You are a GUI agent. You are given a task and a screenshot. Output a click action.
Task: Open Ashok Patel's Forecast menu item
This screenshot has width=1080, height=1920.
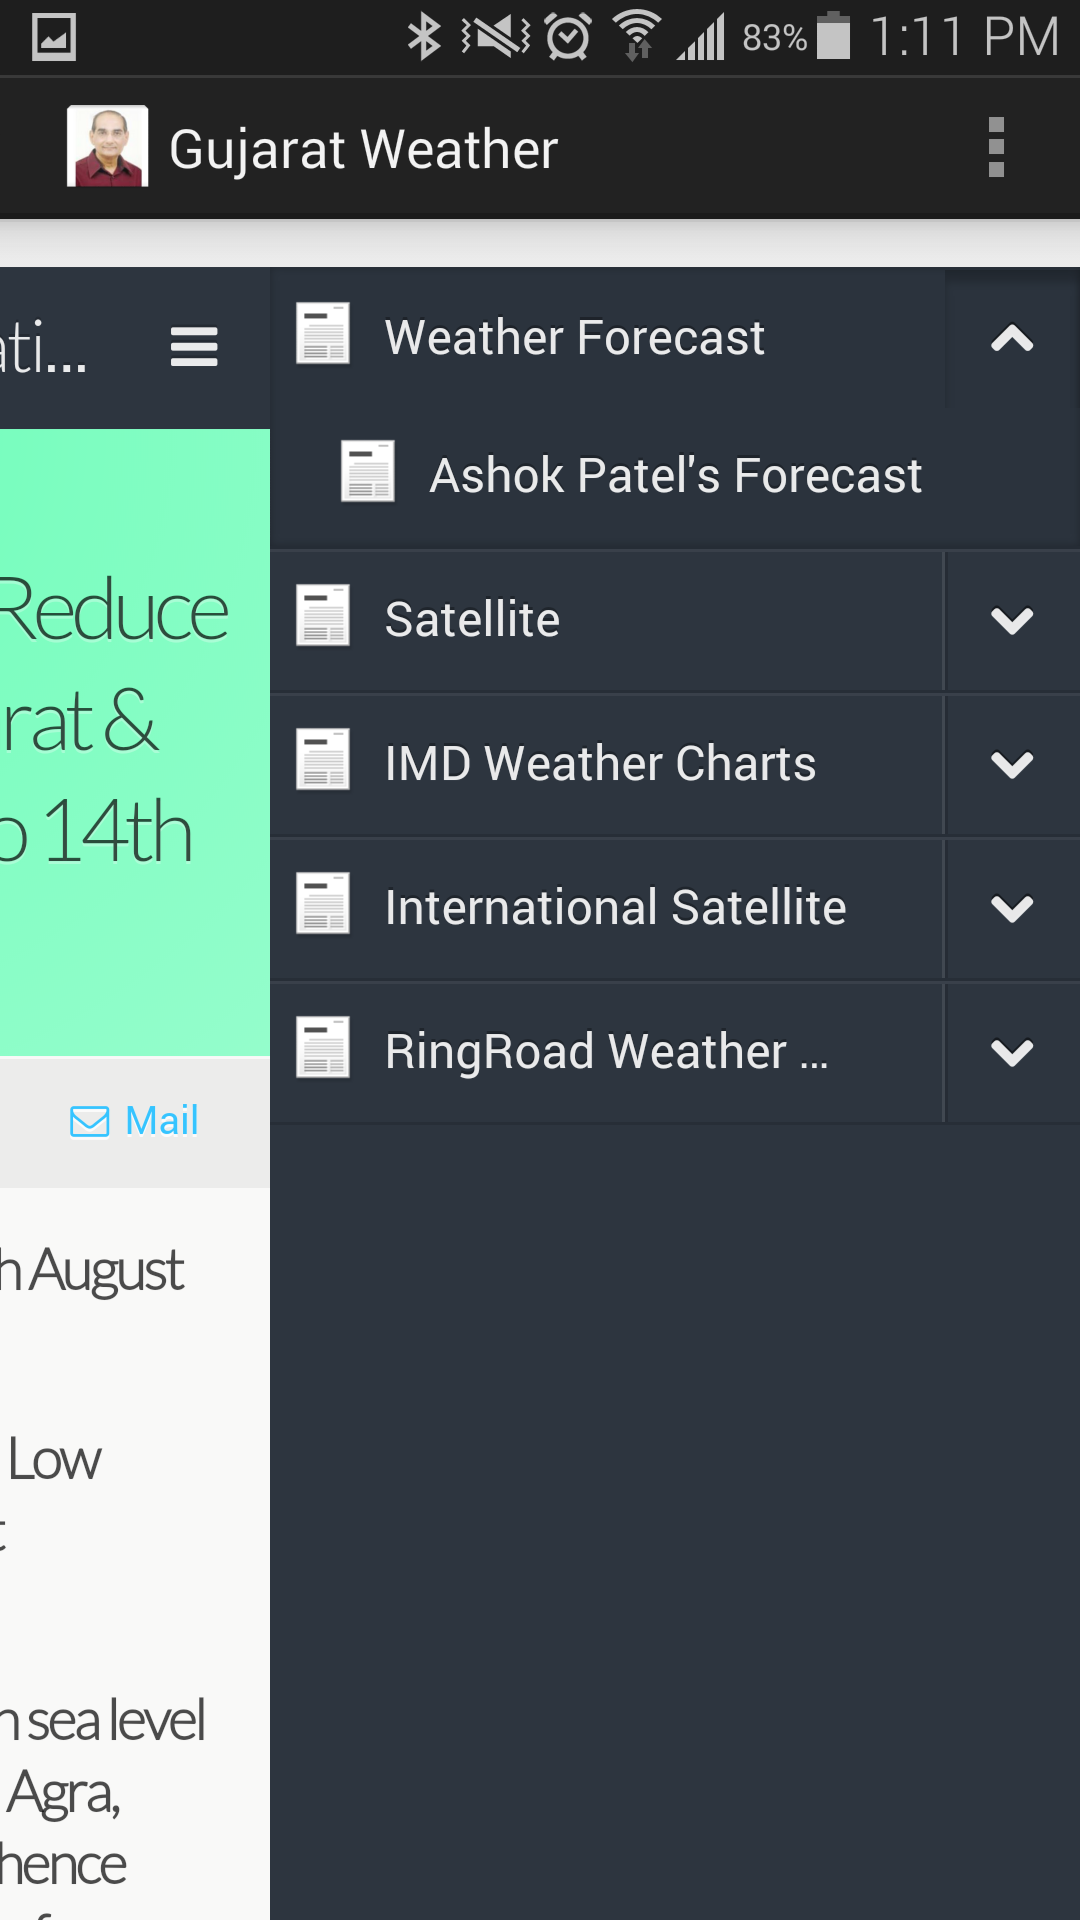click(x=675, y=476)
